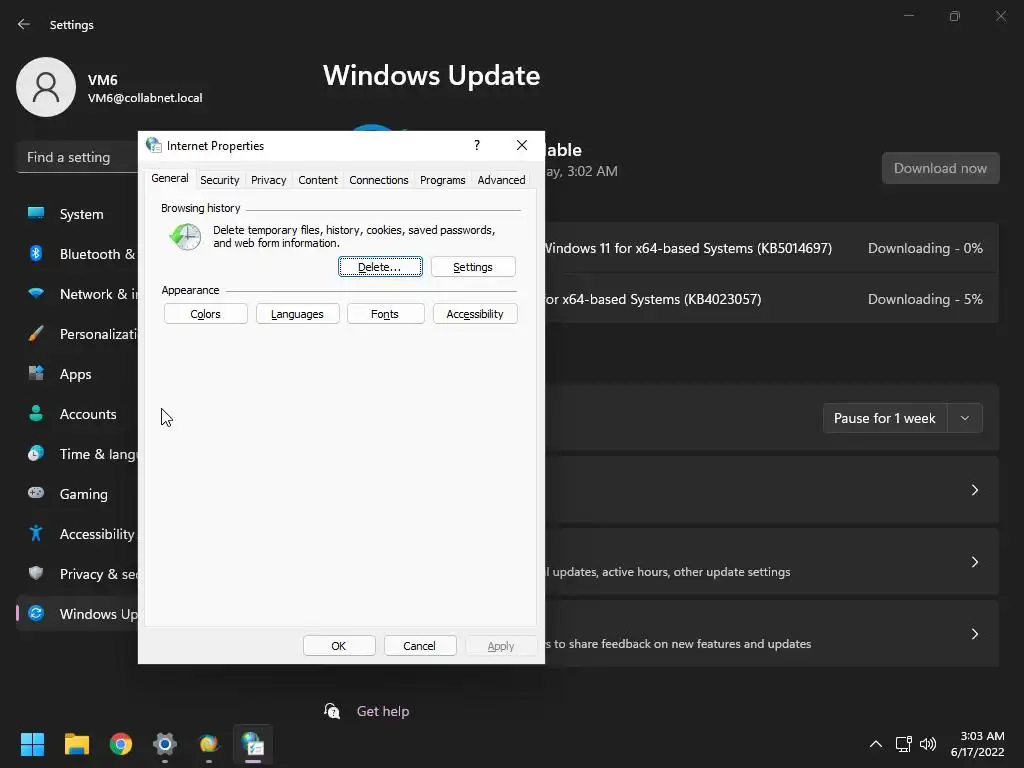Click the Internet Properties globe title icon
The height and width of the screenshot is (768, 1024).
pyautogui.click(x=153, y=145)
